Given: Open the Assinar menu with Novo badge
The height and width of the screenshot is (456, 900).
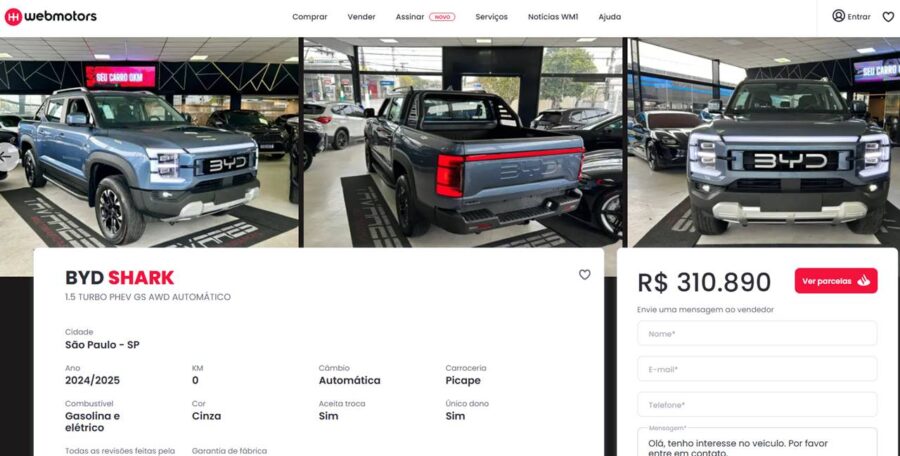Looking at the screenshot, I should coord(425,17).
